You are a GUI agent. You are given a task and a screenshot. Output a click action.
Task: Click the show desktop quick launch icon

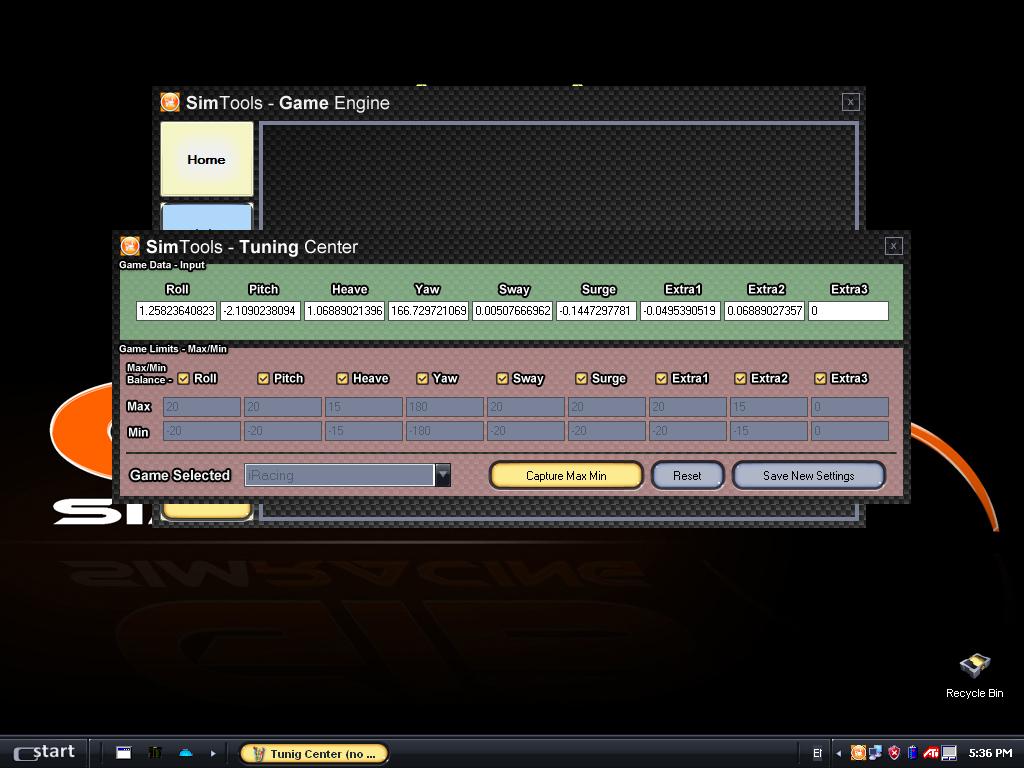(124, 753)
